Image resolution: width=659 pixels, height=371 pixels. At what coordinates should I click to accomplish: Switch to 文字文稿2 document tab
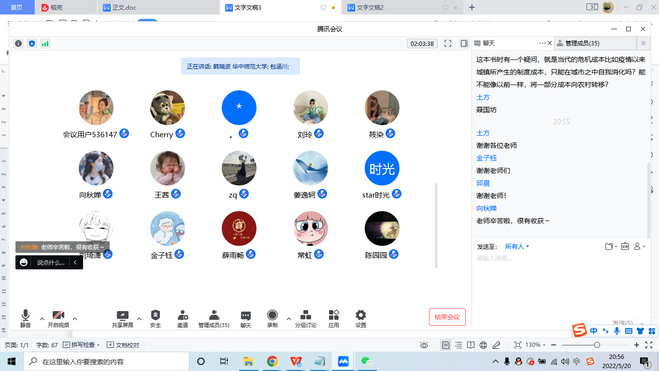click(370, 8)
